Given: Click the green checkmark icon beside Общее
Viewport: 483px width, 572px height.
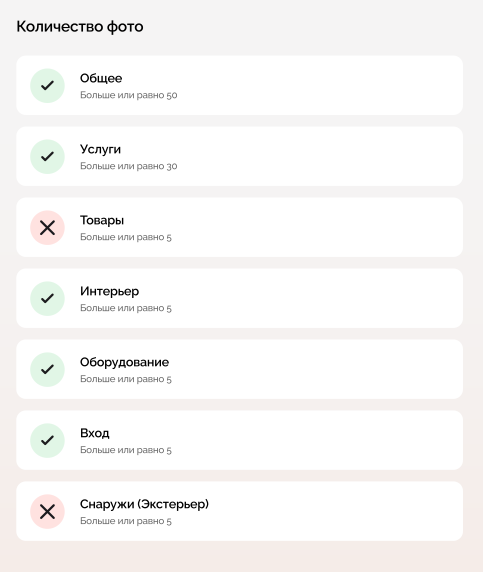Looking at the screenshot, I should [47, 86].
